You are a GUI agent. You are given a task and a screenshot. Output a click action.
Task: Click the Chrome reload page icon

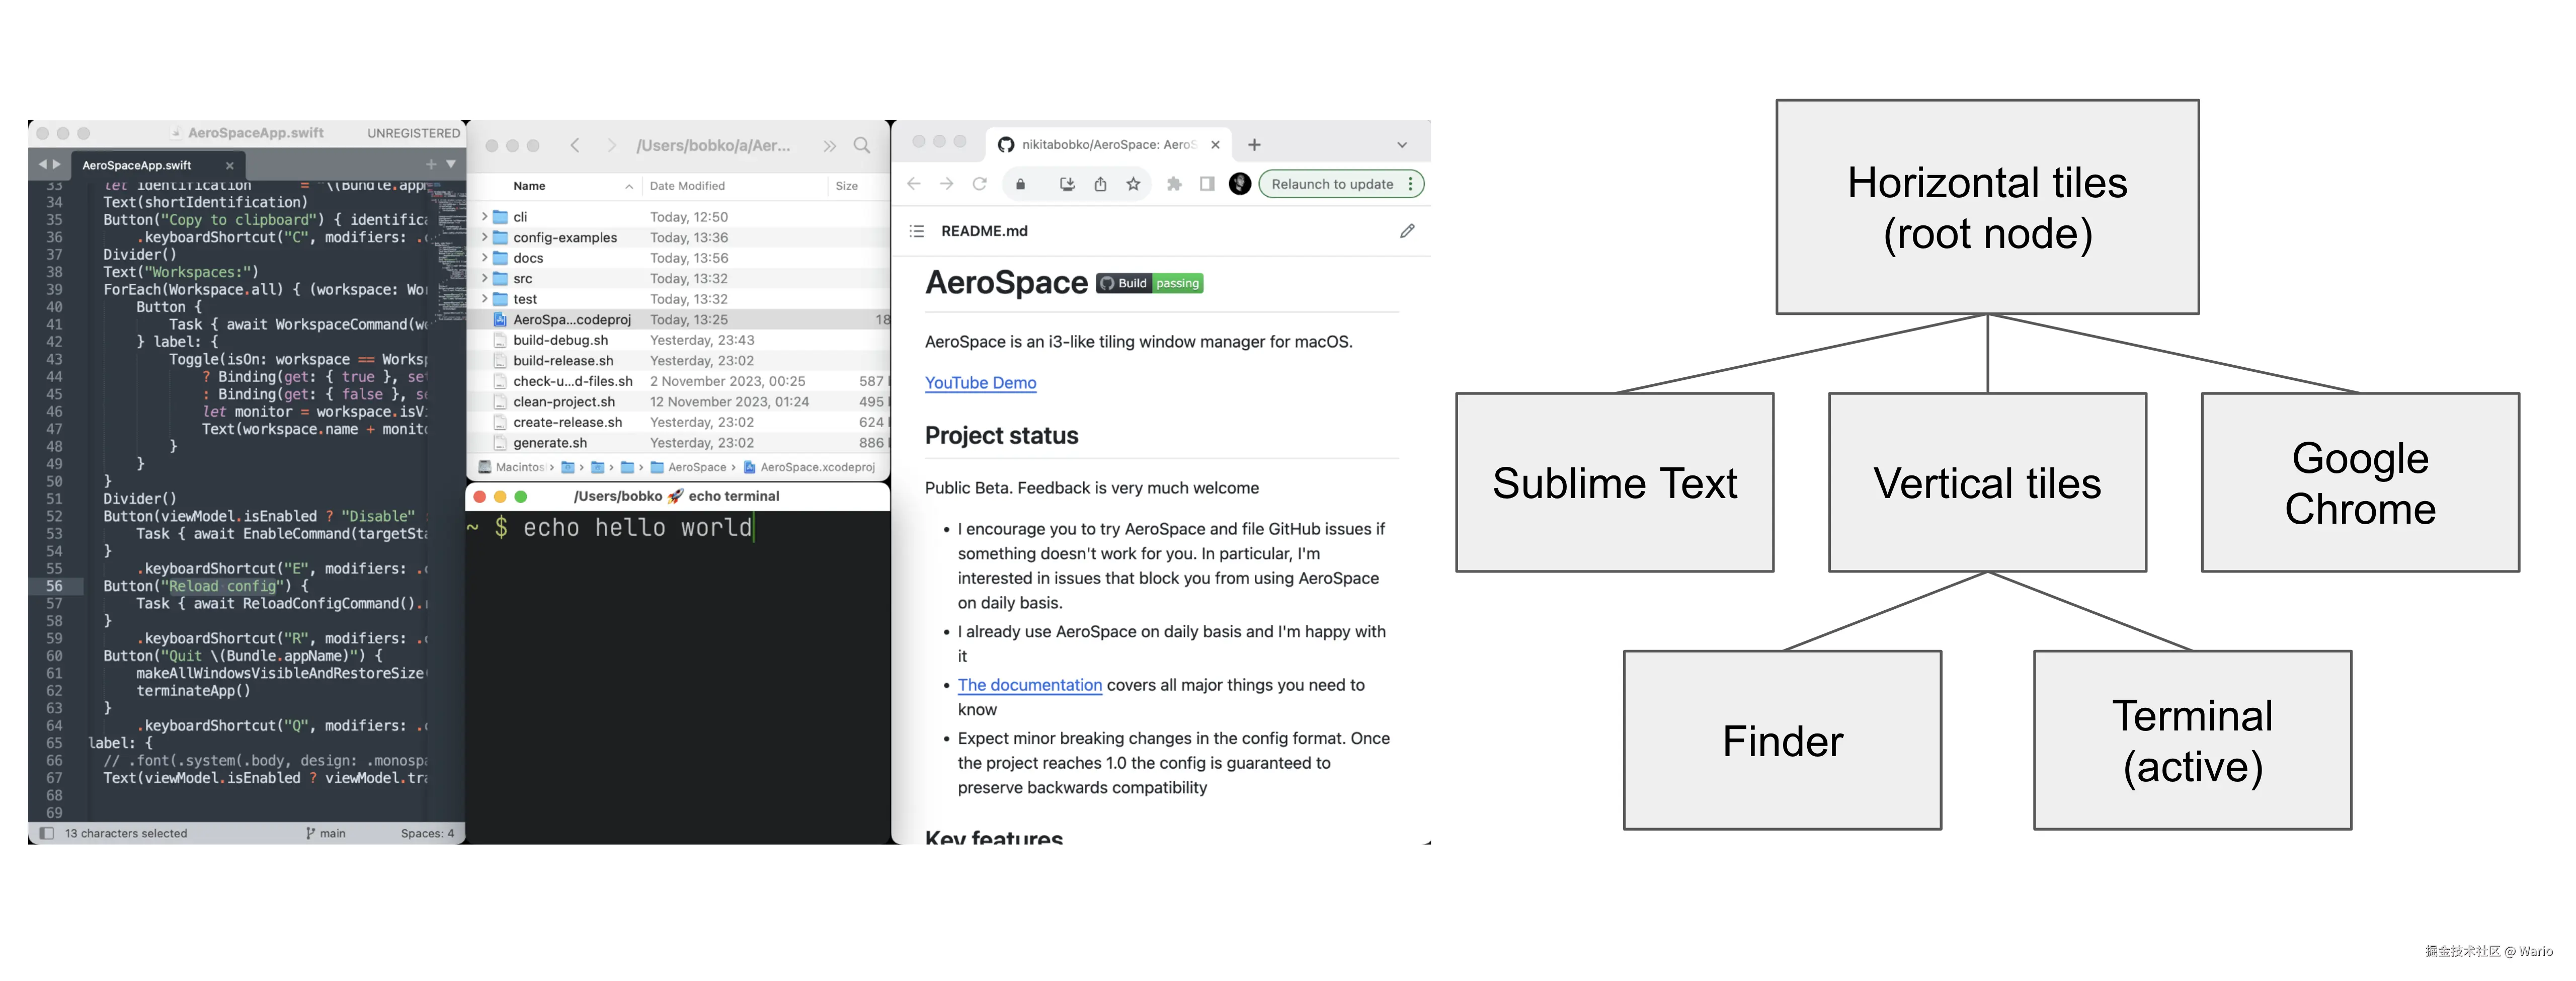point(979,184)
